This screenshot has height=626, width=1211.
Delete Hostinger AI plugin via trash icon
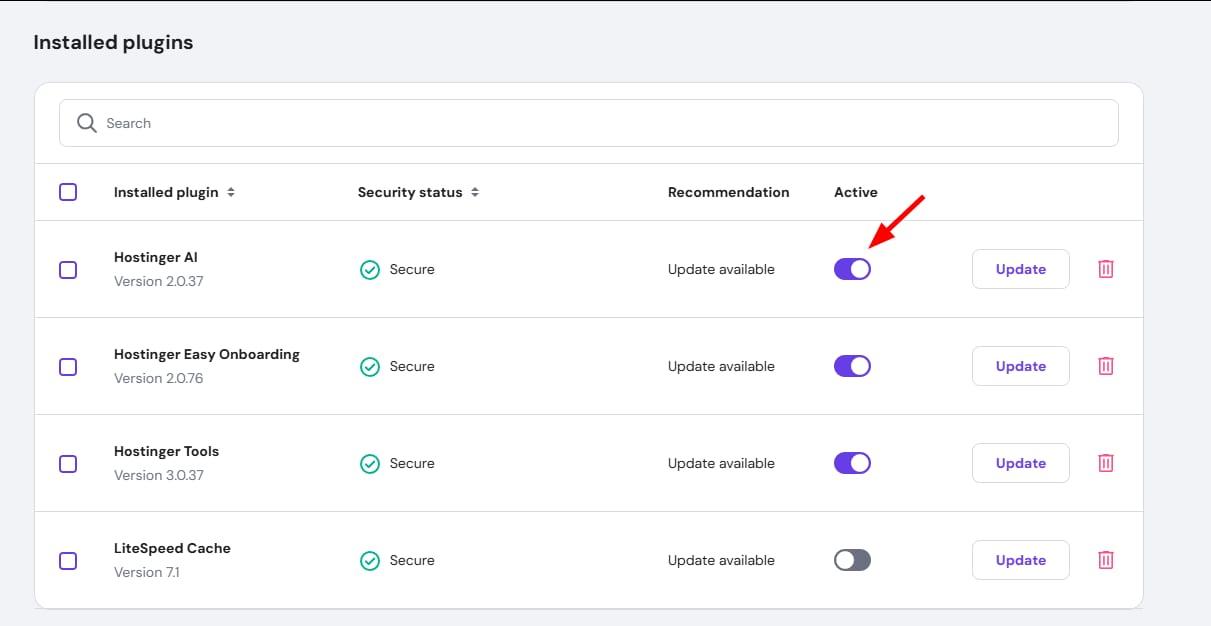[x=1105, y=269]
